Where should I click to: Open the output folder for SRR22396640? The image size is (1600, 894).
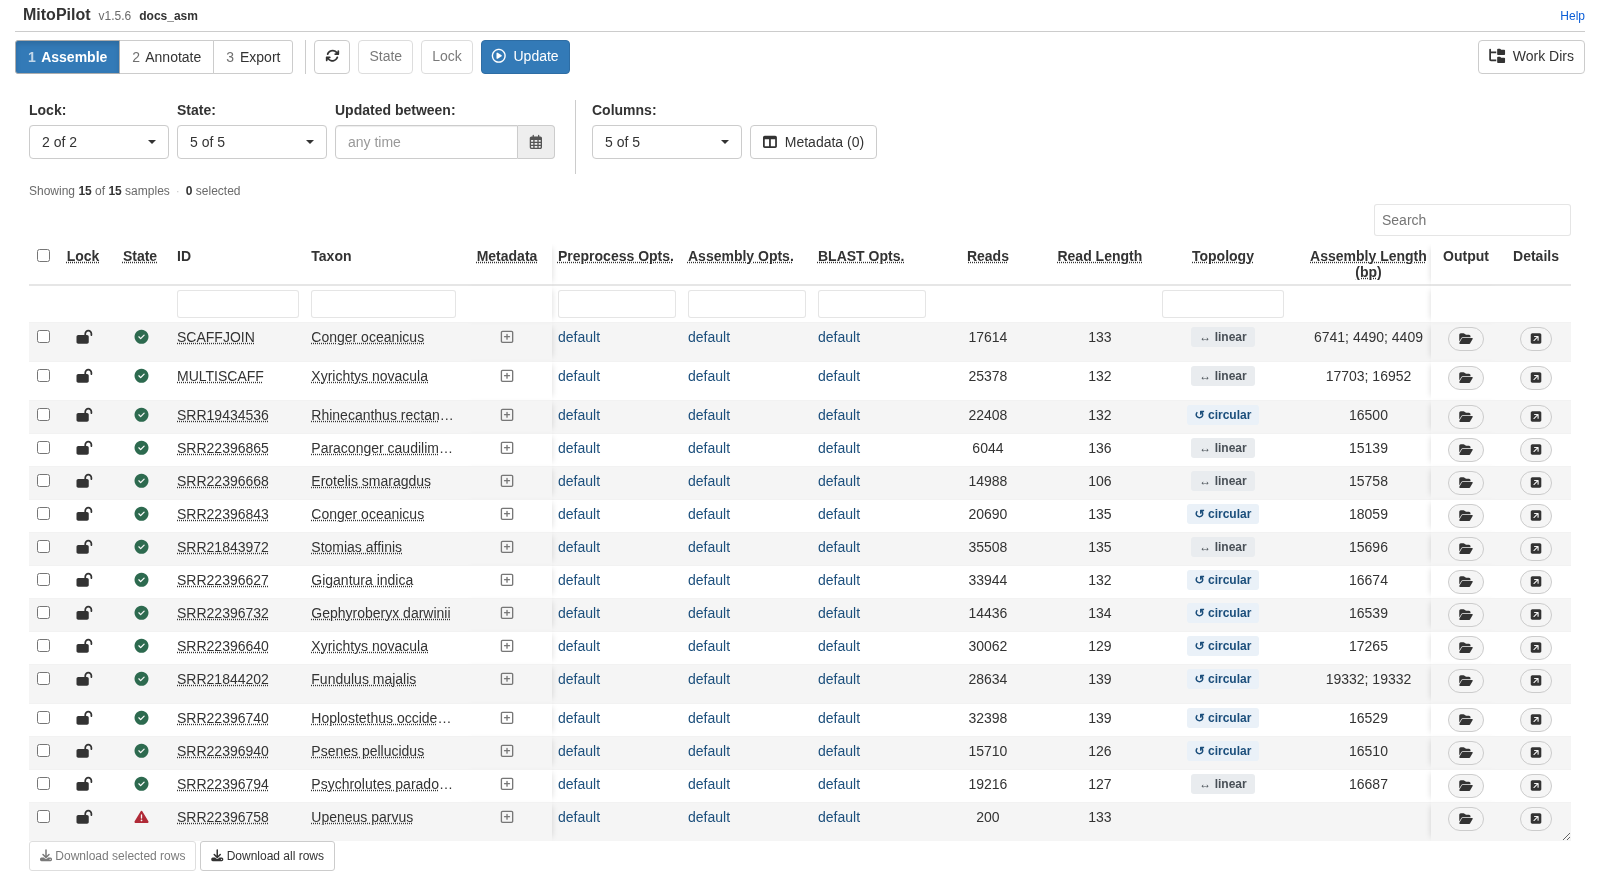tap(1465, 648)
